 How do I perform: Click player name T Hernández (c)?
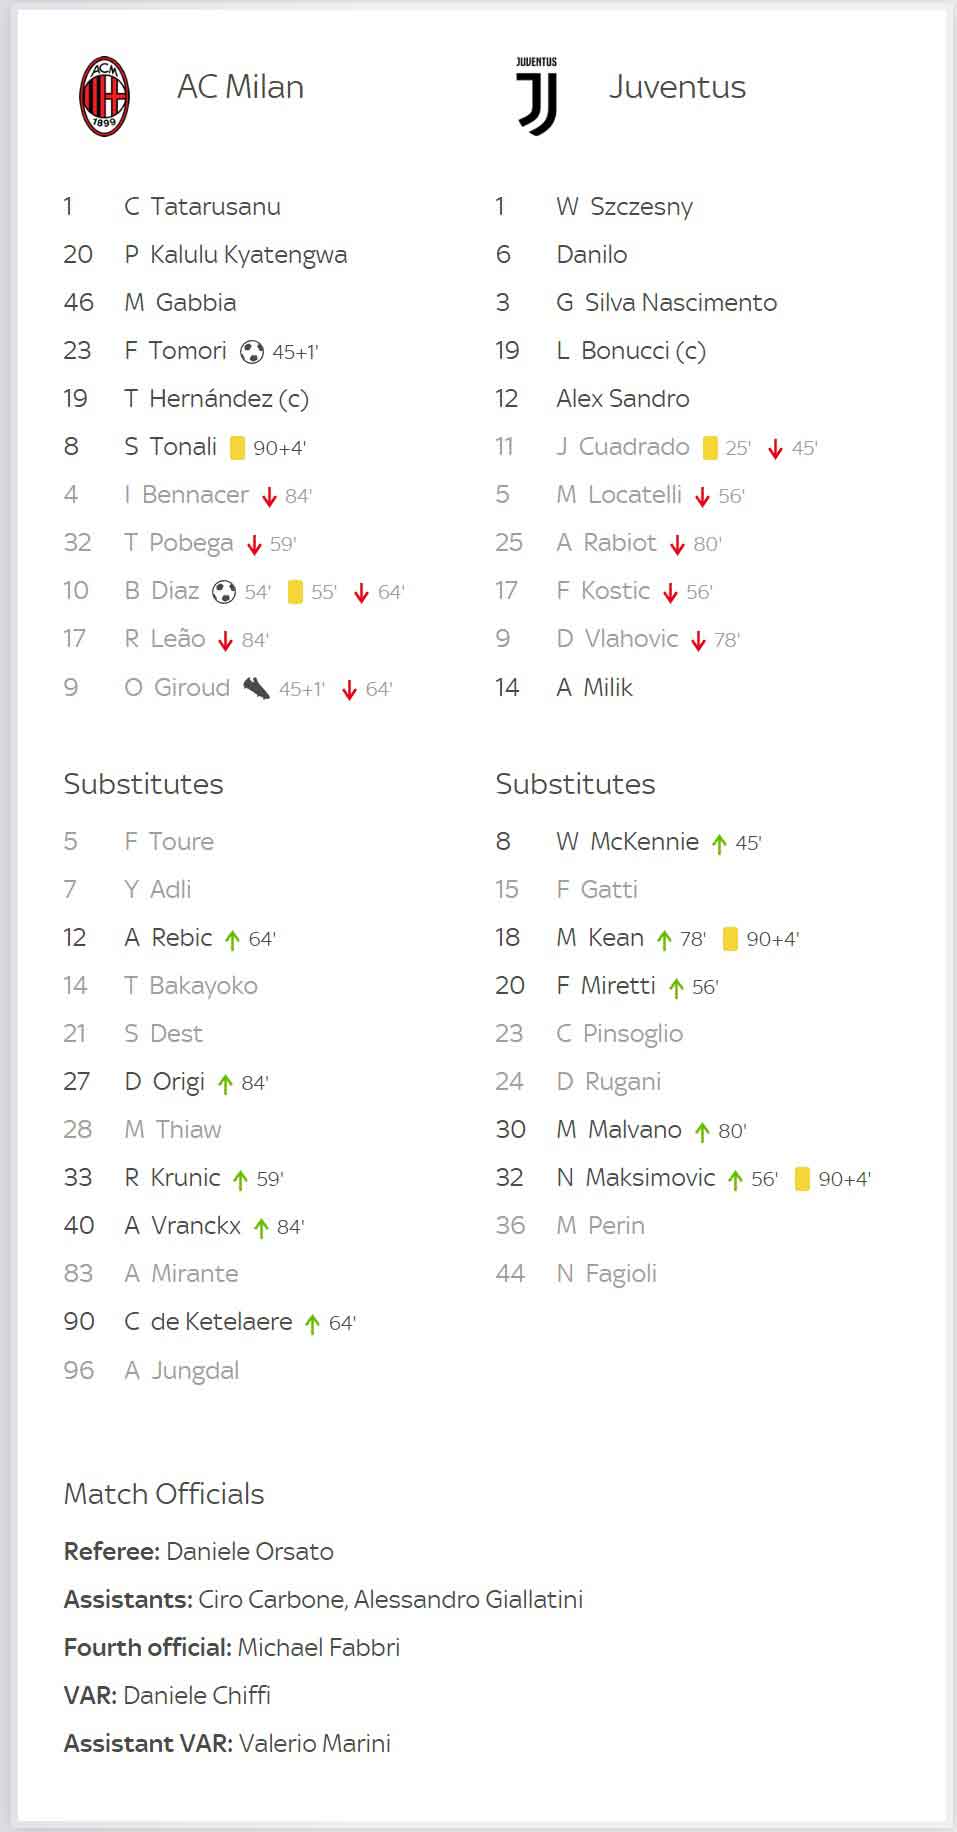click(216, 399)
